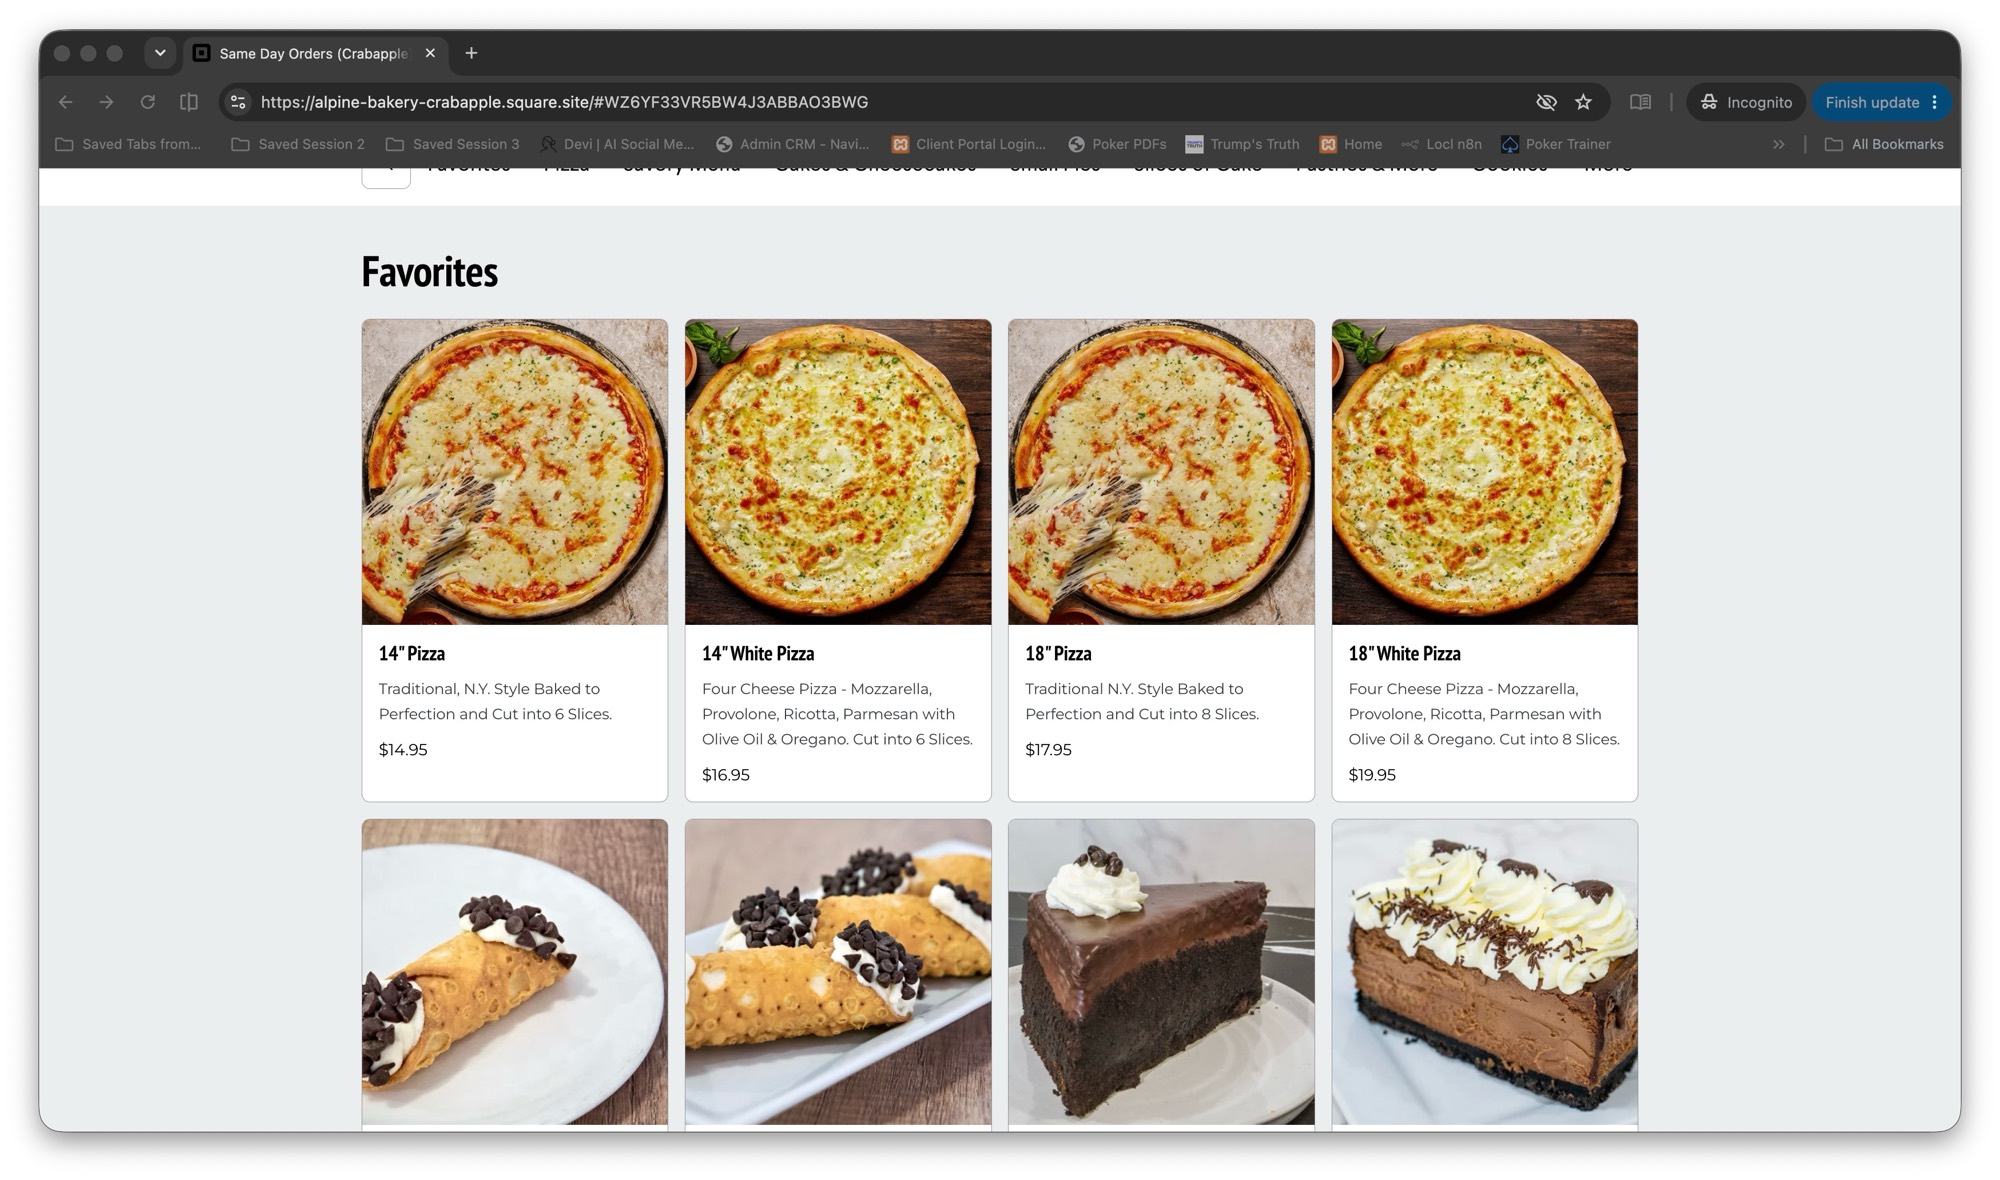Open the 18" White Pizza item title

coord(1404,653)
